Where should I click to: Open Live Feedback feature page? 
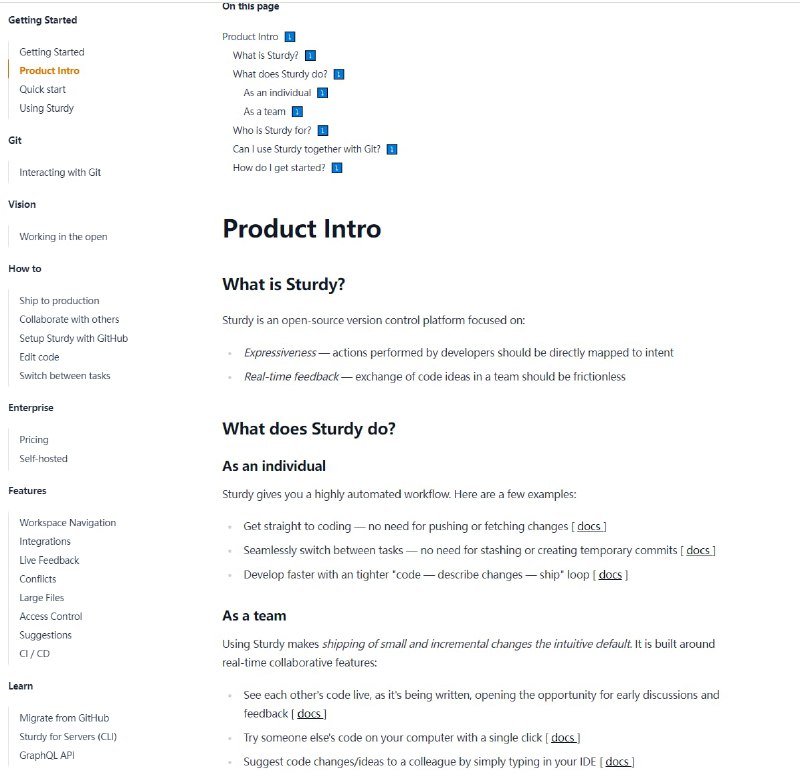[x=49, y=560]
